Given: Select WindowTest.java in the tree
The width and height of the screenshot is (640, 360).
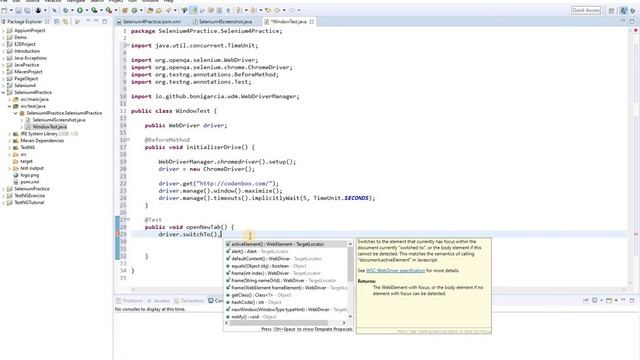Looking at the screenshot, I should [x=49, y=127].
